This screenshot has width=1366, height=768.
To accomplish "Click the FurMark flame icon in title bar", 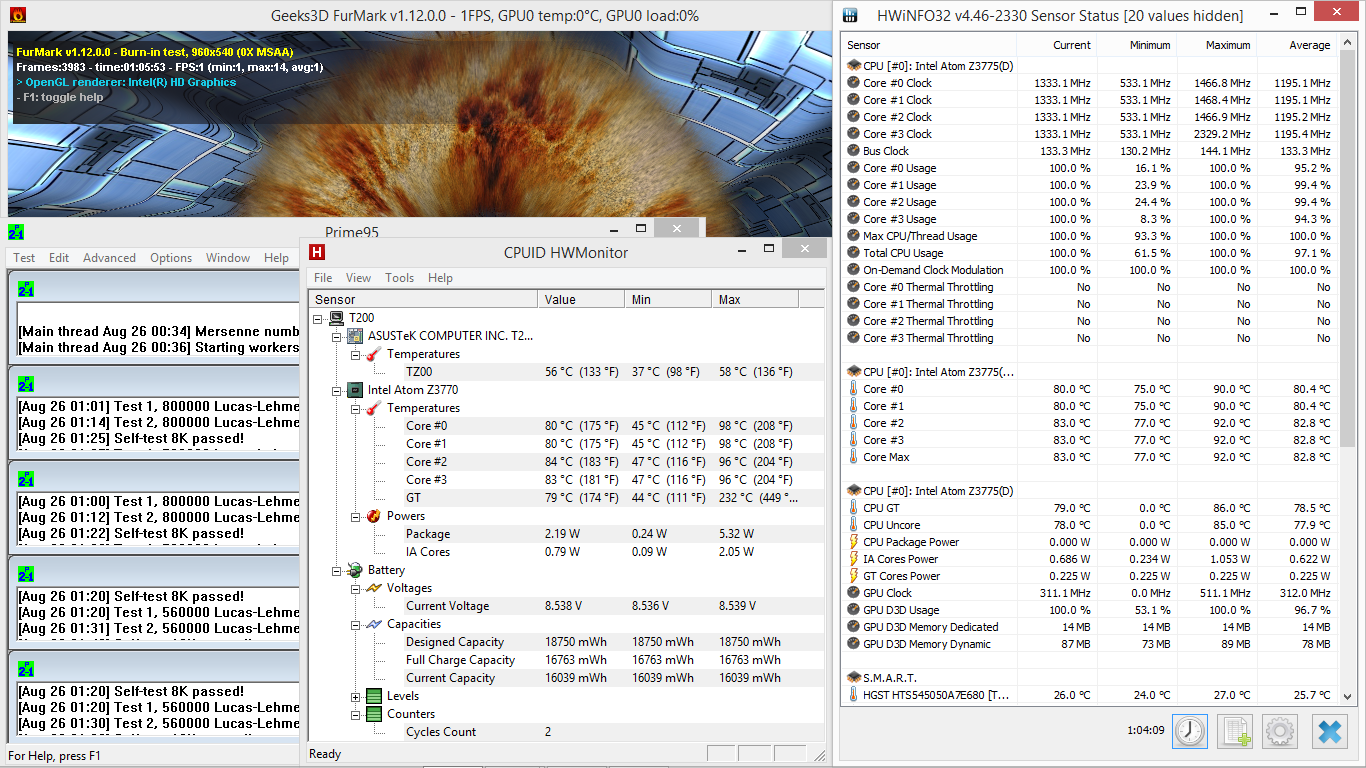I will [18, 15].
